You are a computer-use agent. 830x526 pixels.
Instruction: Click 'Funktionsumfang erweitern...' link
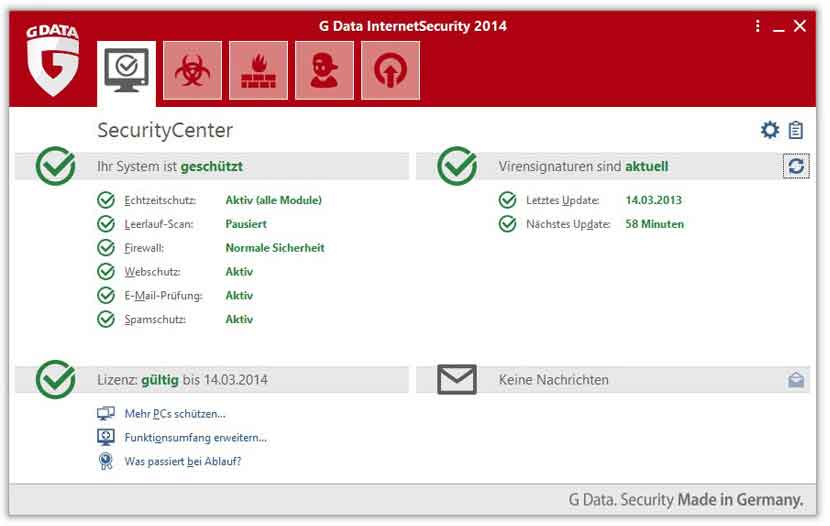click(x=195, y=438)
